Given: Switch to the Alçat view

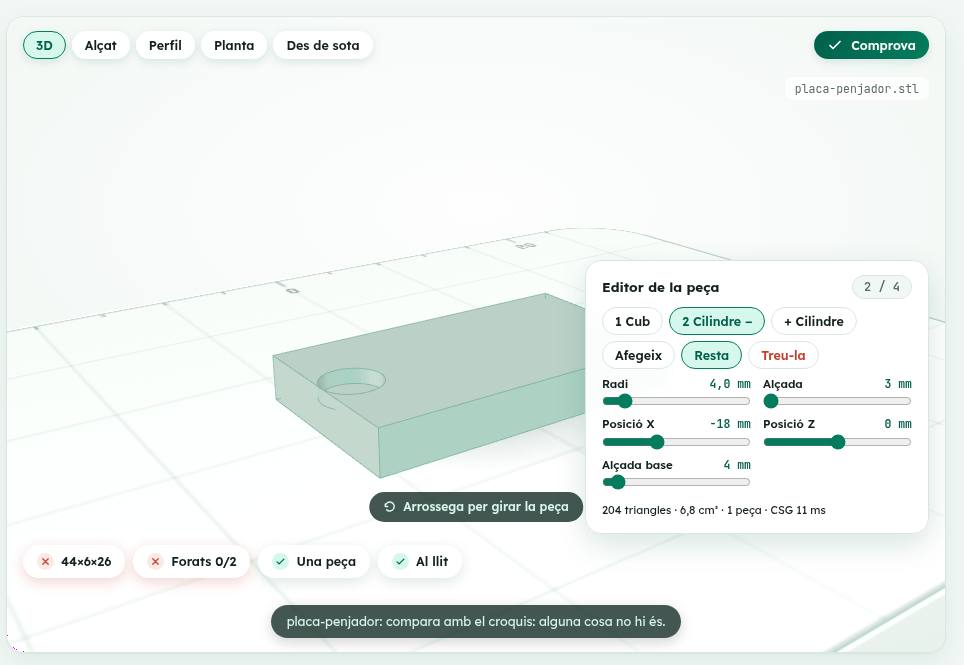Looking at the screenshot, I should pyautogui.click(x=100, y=45).
